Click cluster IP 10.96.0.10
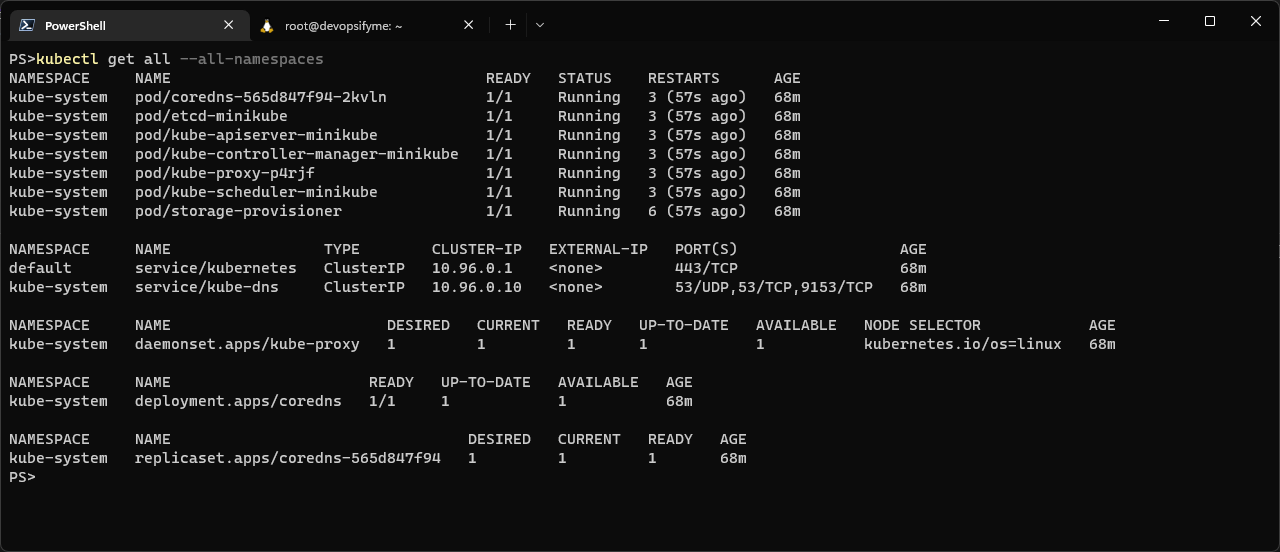This screenshot has width=1280, height=552. (x=477, y=287)
